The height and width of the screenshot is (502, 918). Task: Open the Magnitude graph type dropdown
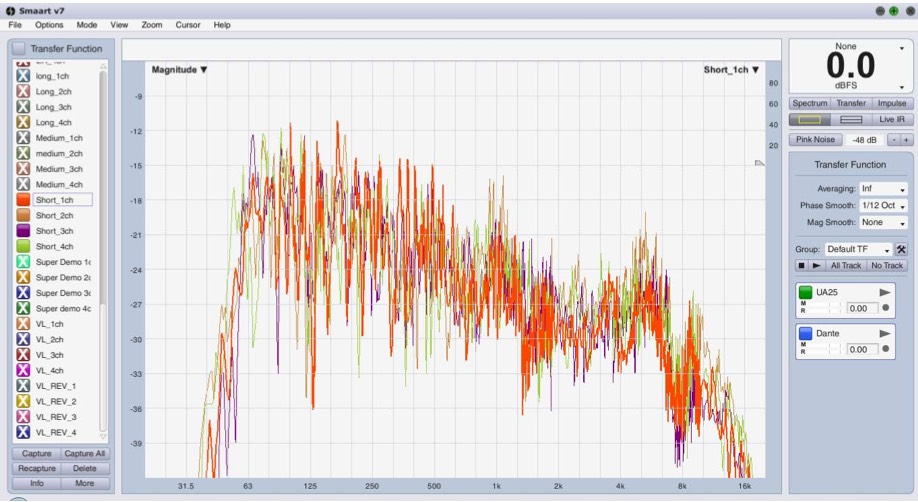[x=179, y=70]
